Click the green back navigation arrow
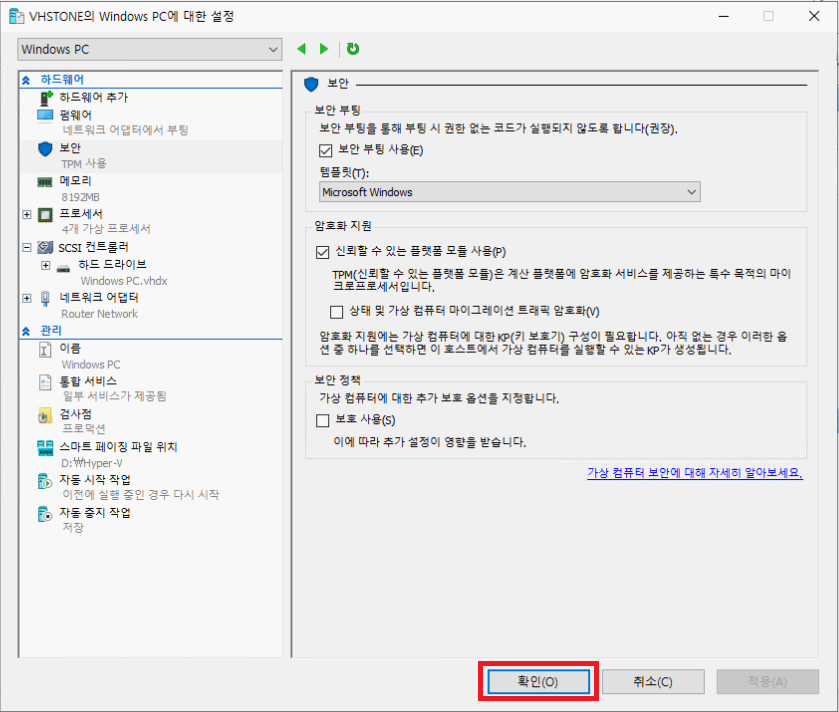 (x=301, y=49)
